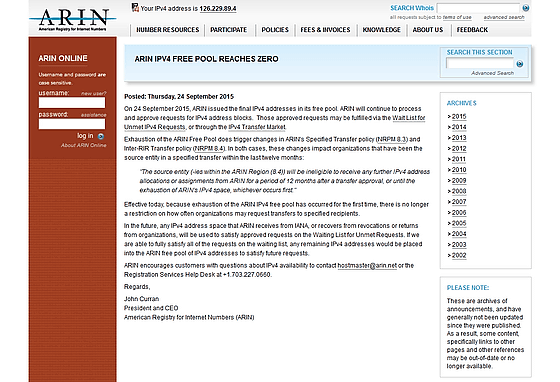Focus the password input field

(72, 124)
